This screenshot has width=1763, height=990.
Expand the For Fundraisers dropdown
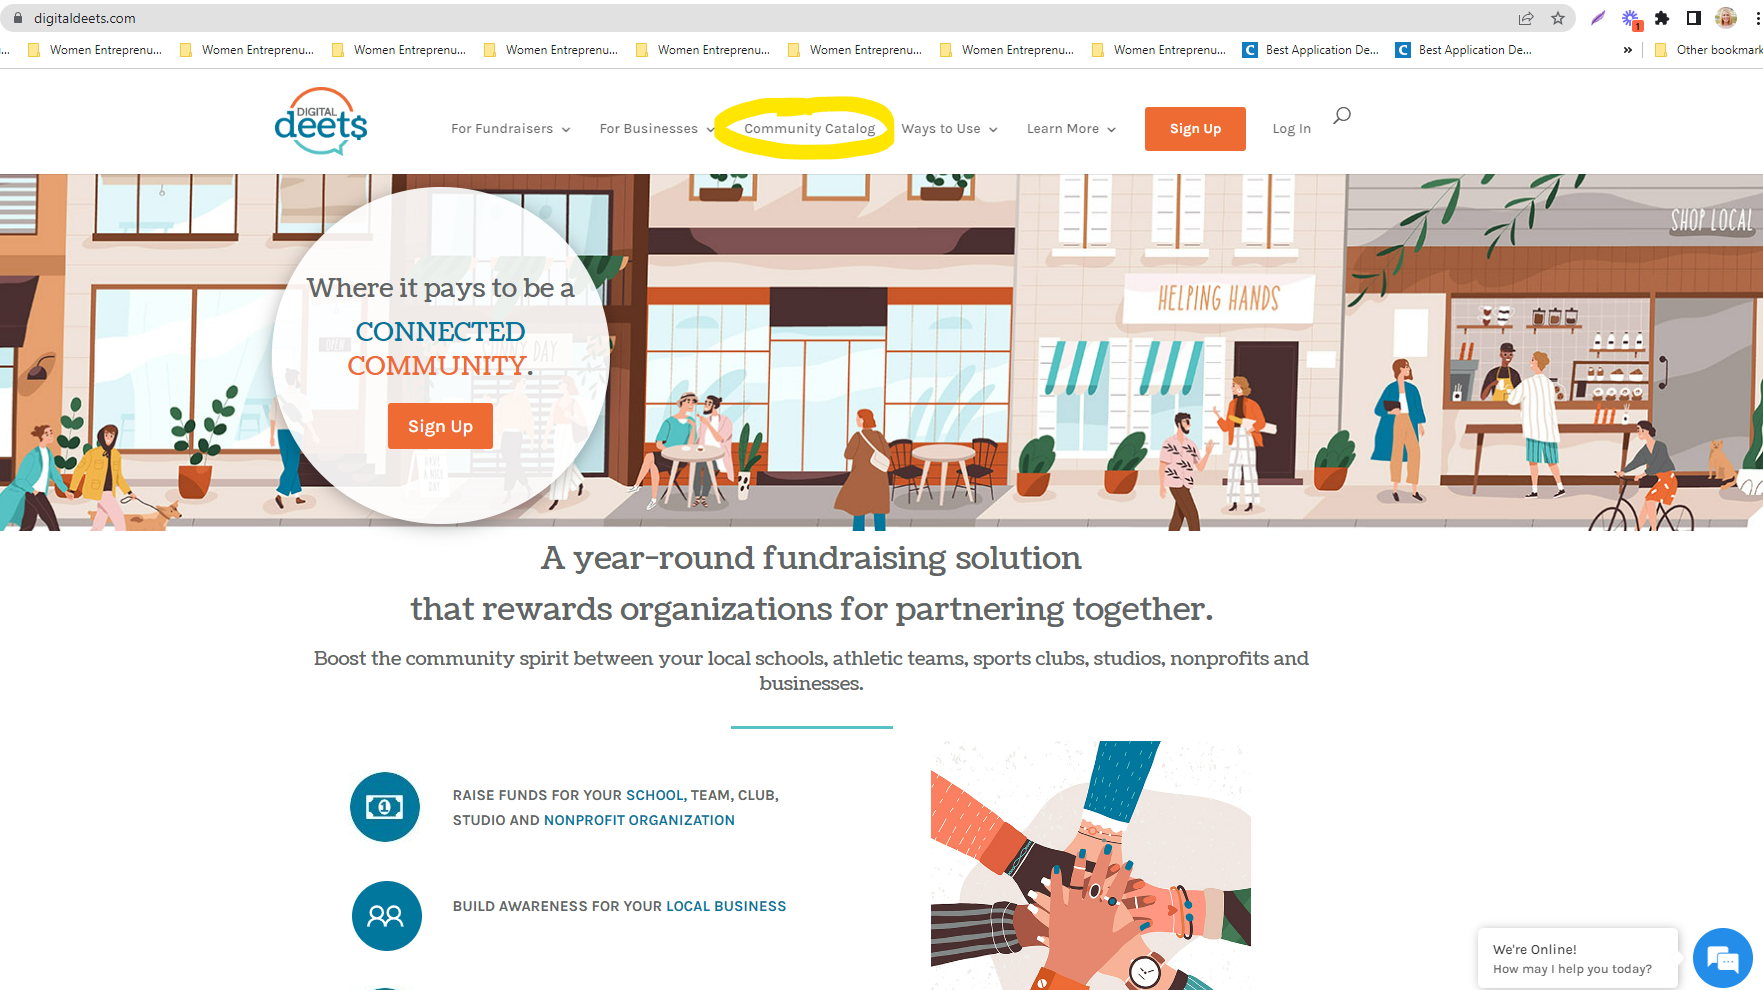click(511, 129)
